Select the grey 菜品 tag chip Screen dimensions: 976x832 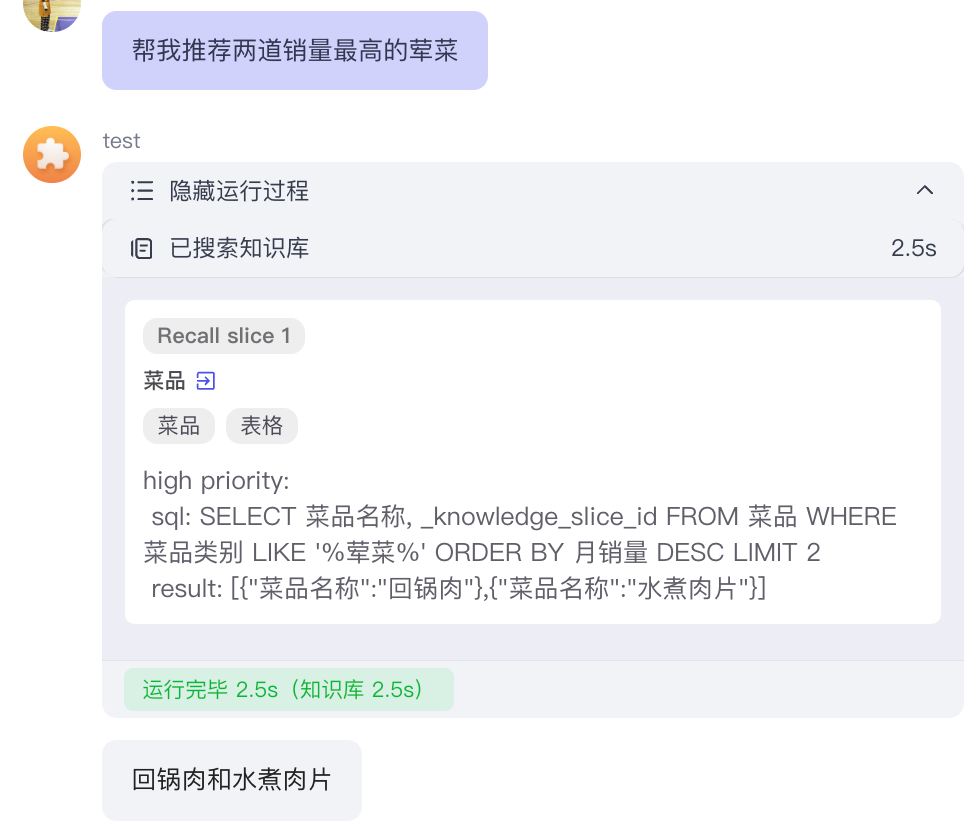(x=179, y=426)
